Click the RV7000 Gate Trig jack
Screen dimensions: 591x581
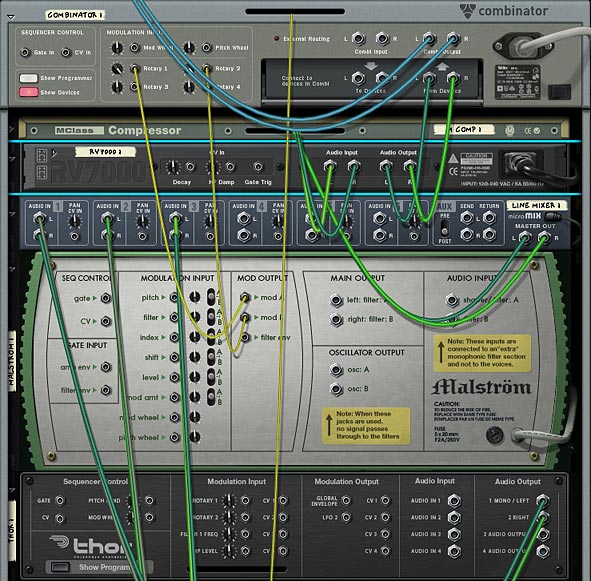click(258, 166)
